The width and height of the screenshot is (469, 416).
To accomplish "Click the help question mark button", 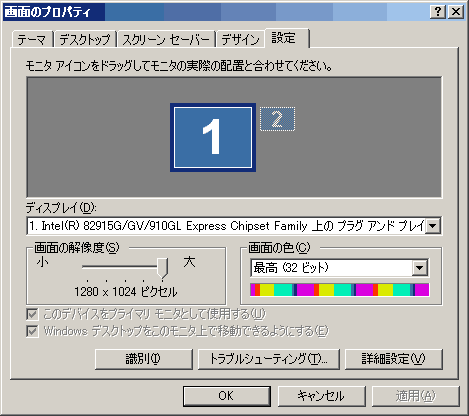I will (x=438, y=12).
